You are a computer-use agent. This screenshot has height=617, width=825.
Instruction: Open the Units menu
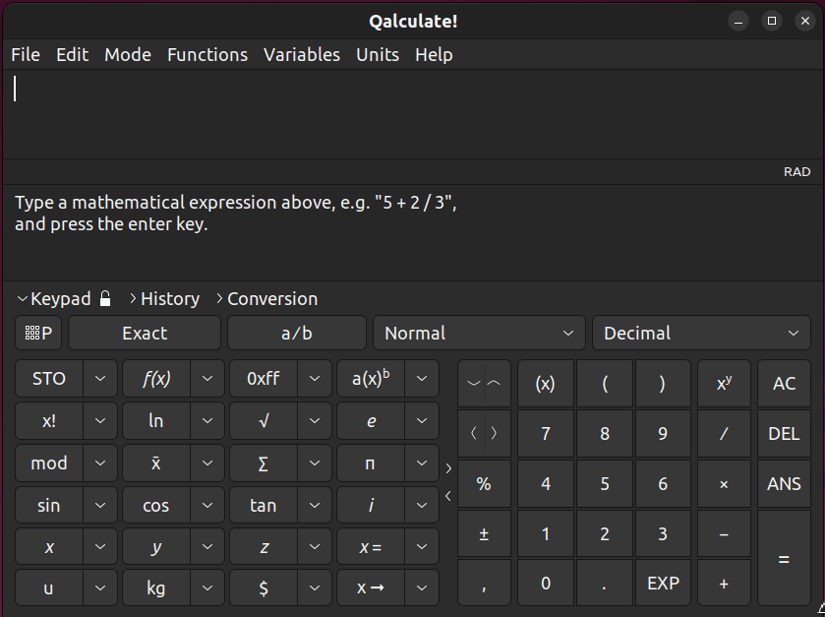click(377, 55)
